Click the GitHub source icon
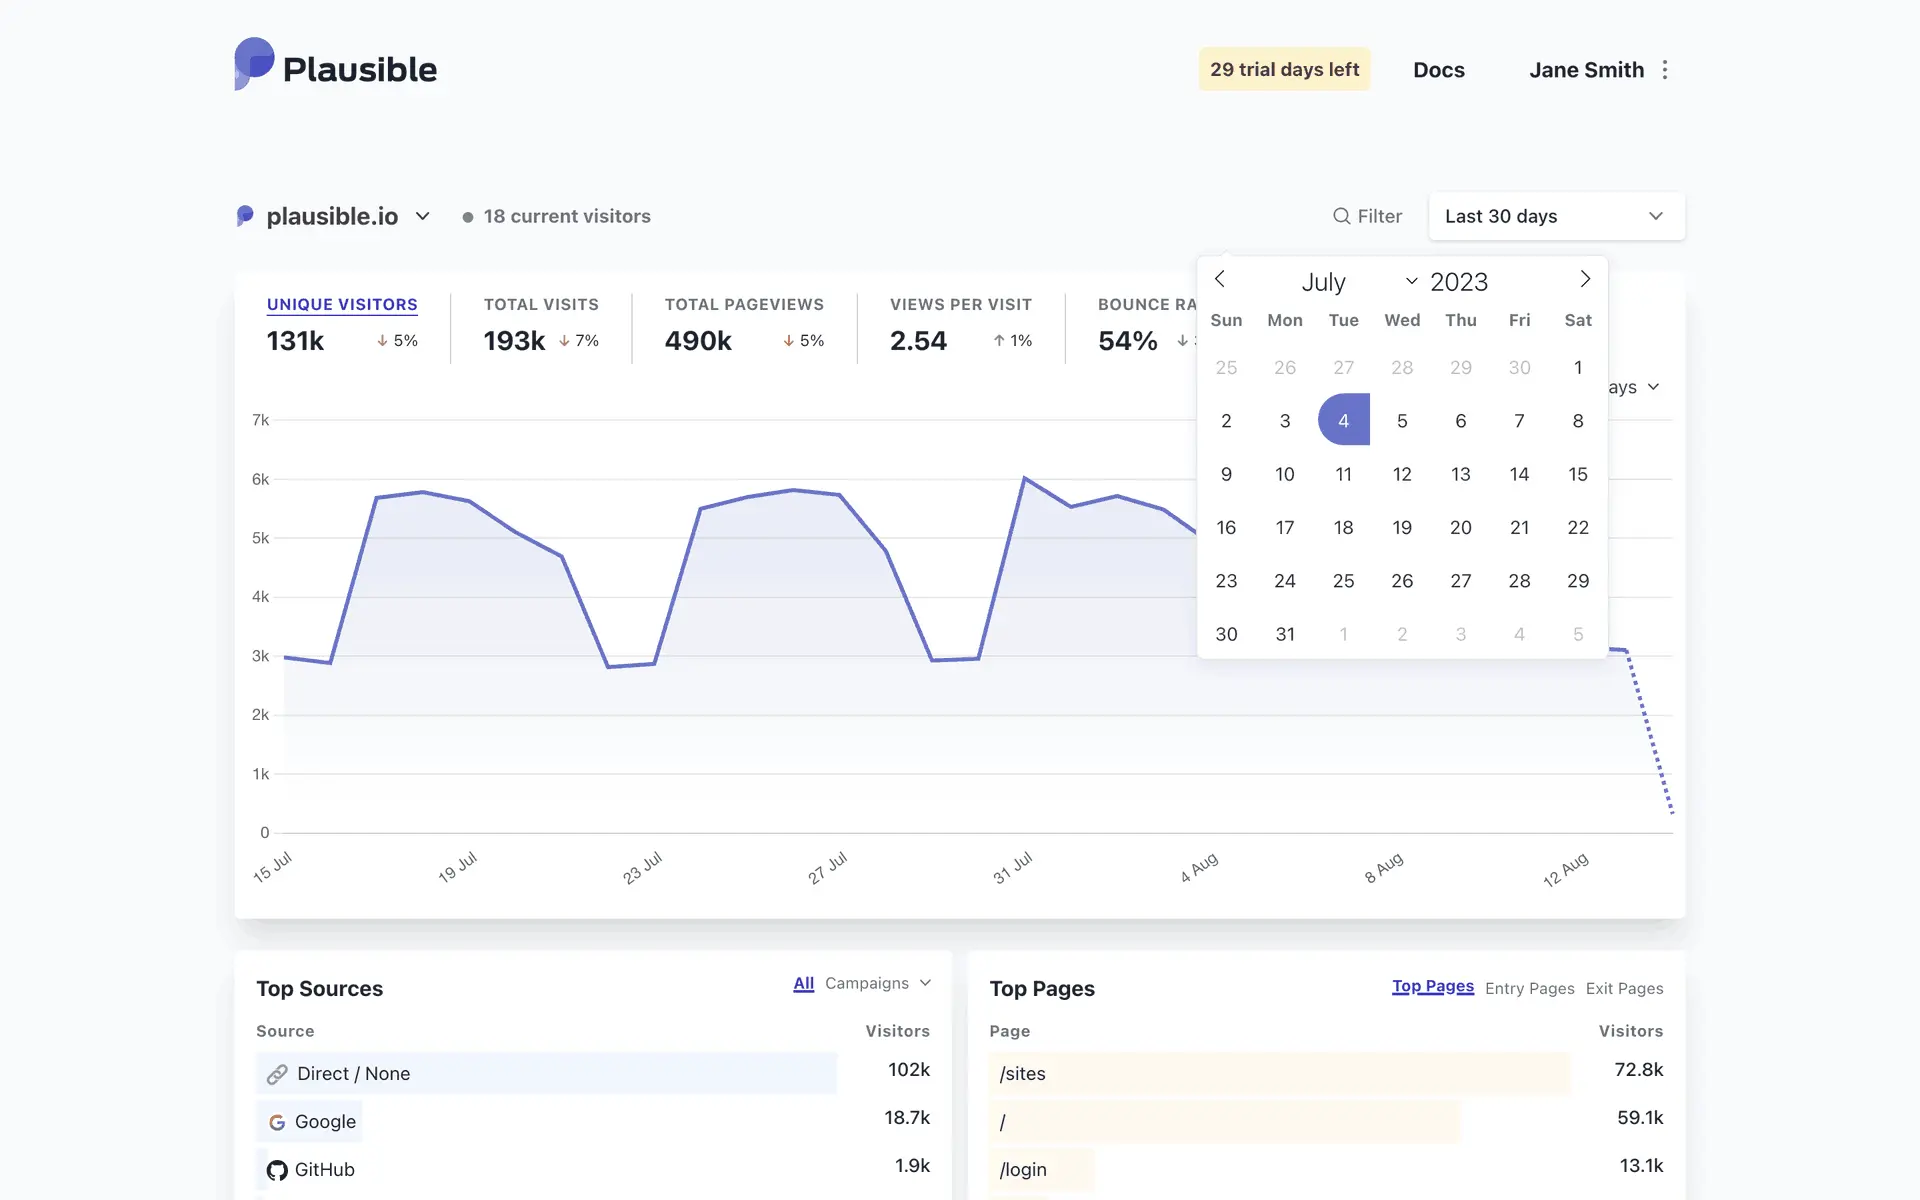 pyautogui.click(x=277, y=1170)
